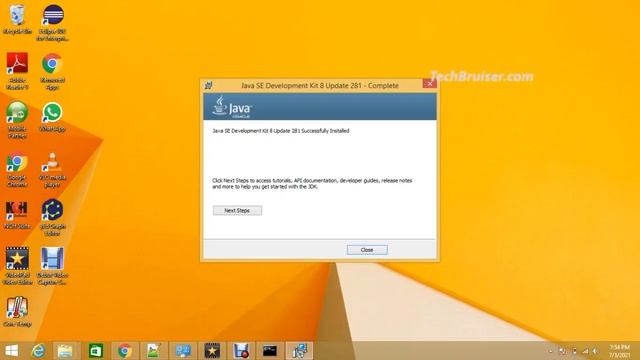Click the Close button in installer dialog
Image resolution: width=640 pixels, height=360 pixels.
367,250
